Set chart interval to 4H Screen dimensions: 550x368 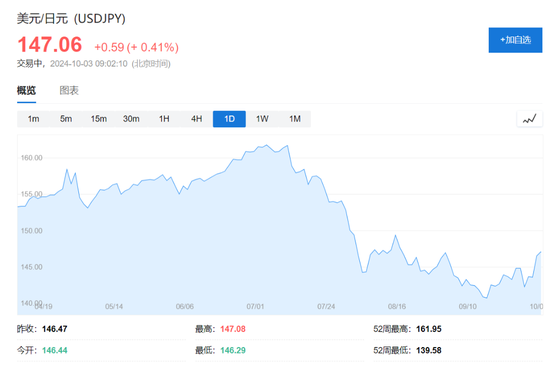(x=196, y=119)
